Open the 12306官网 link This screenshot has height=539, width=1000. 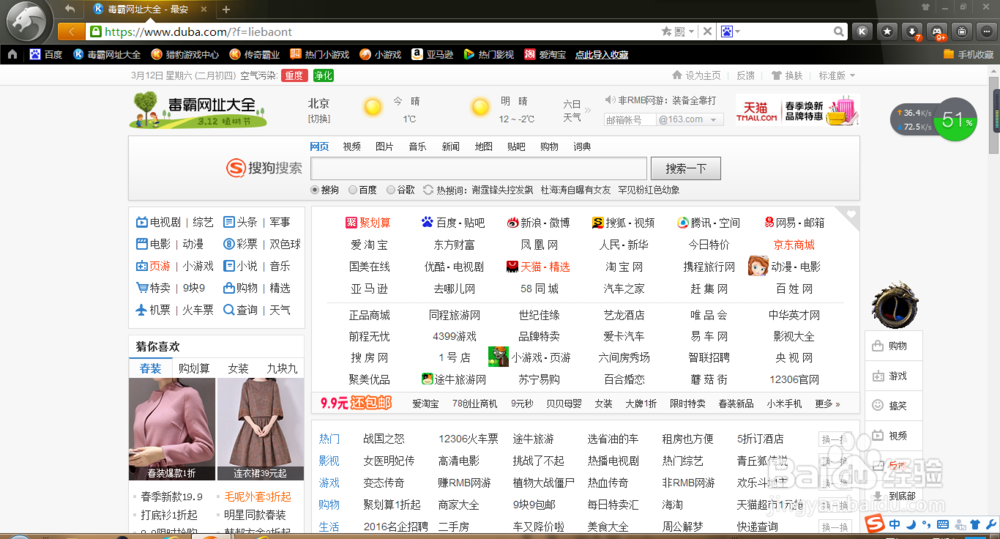[x=794, y=380]
